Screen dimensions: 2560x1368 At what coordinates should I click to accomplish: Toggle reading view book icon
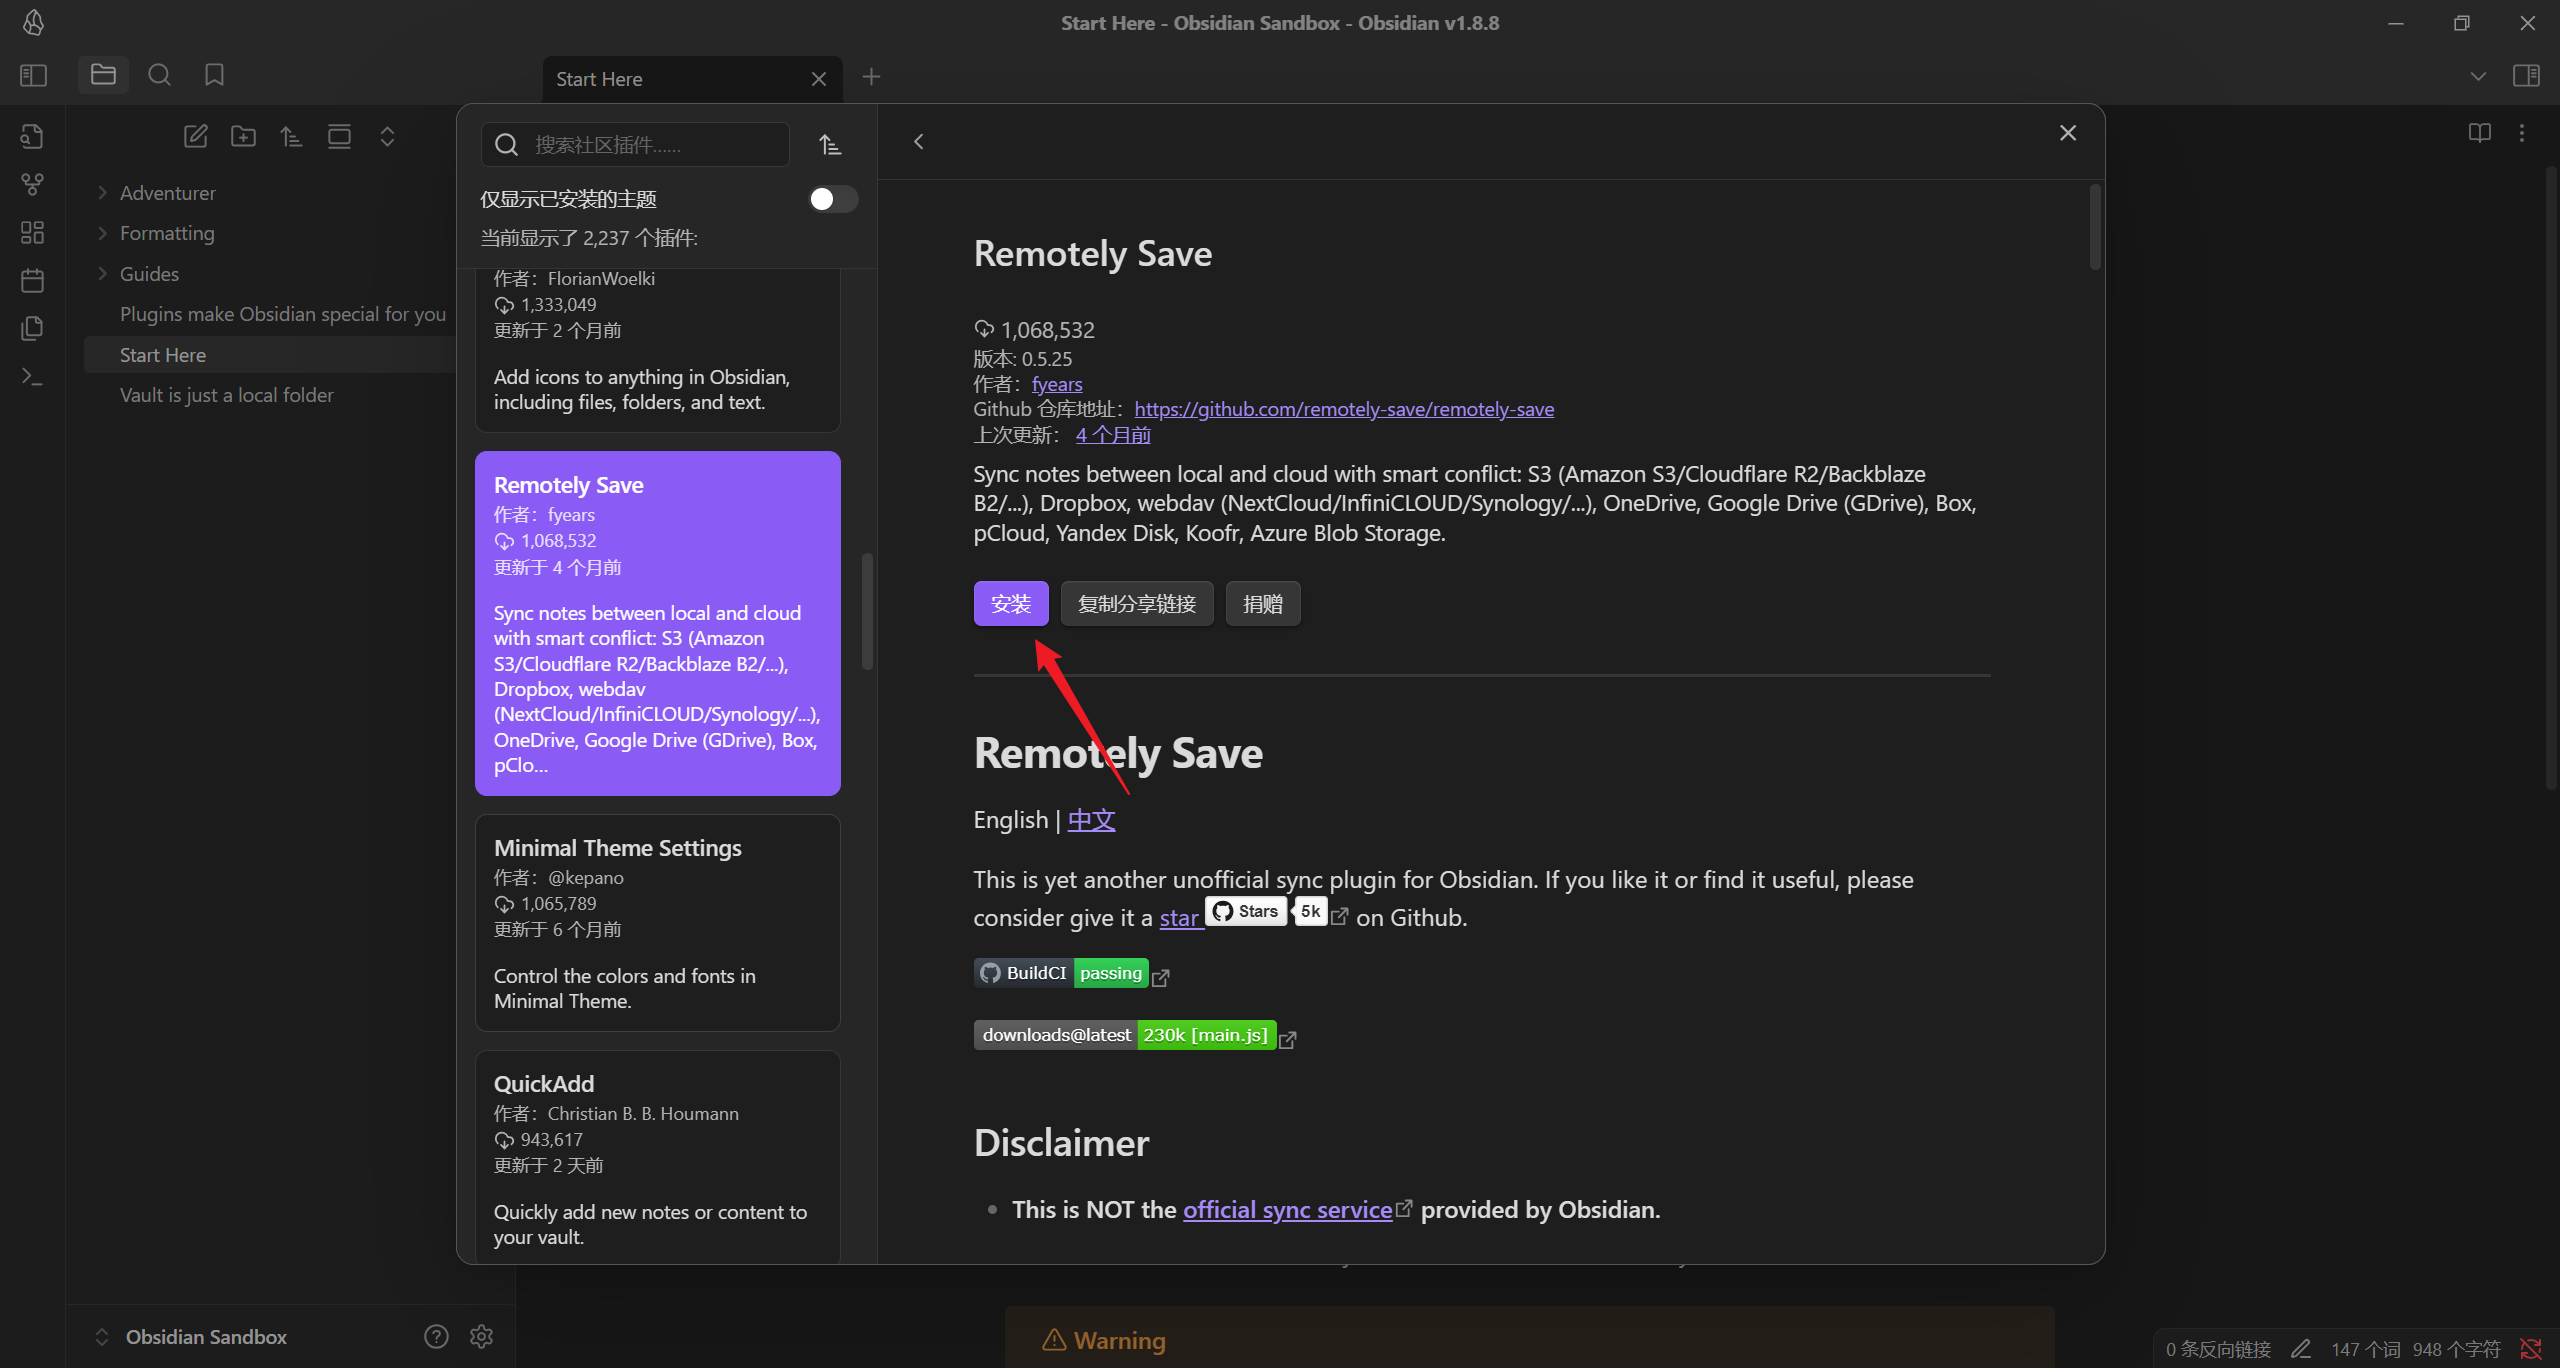2479,133
